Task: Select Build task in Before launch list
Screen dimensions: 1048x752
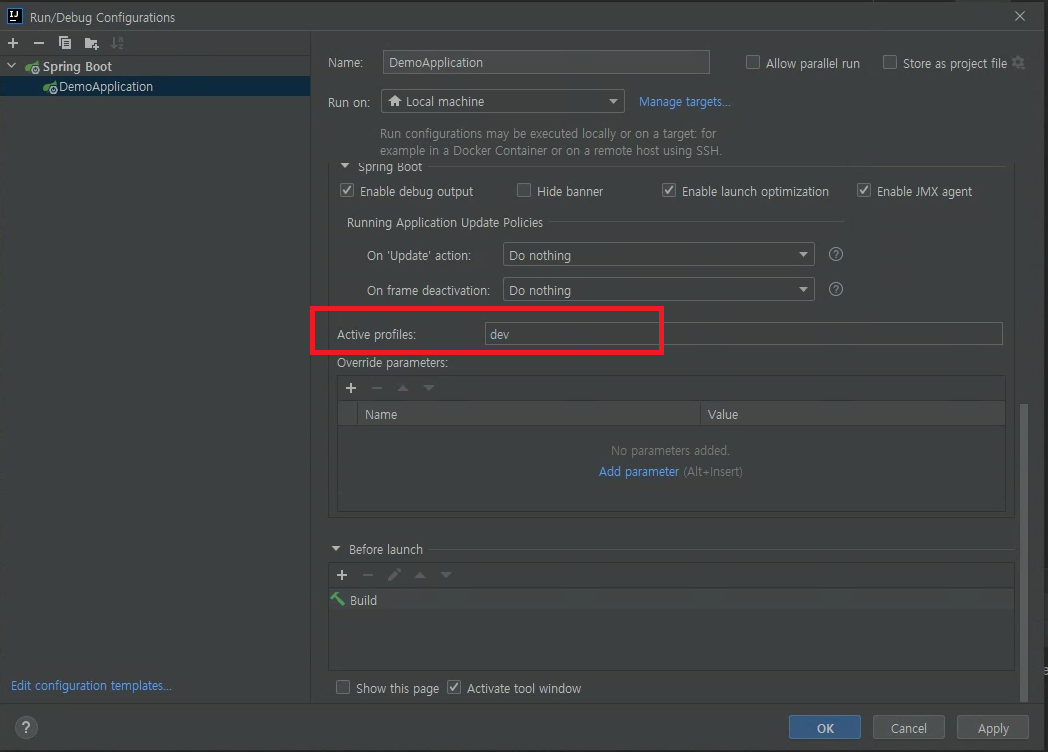Action: click(x=671, y=600)
